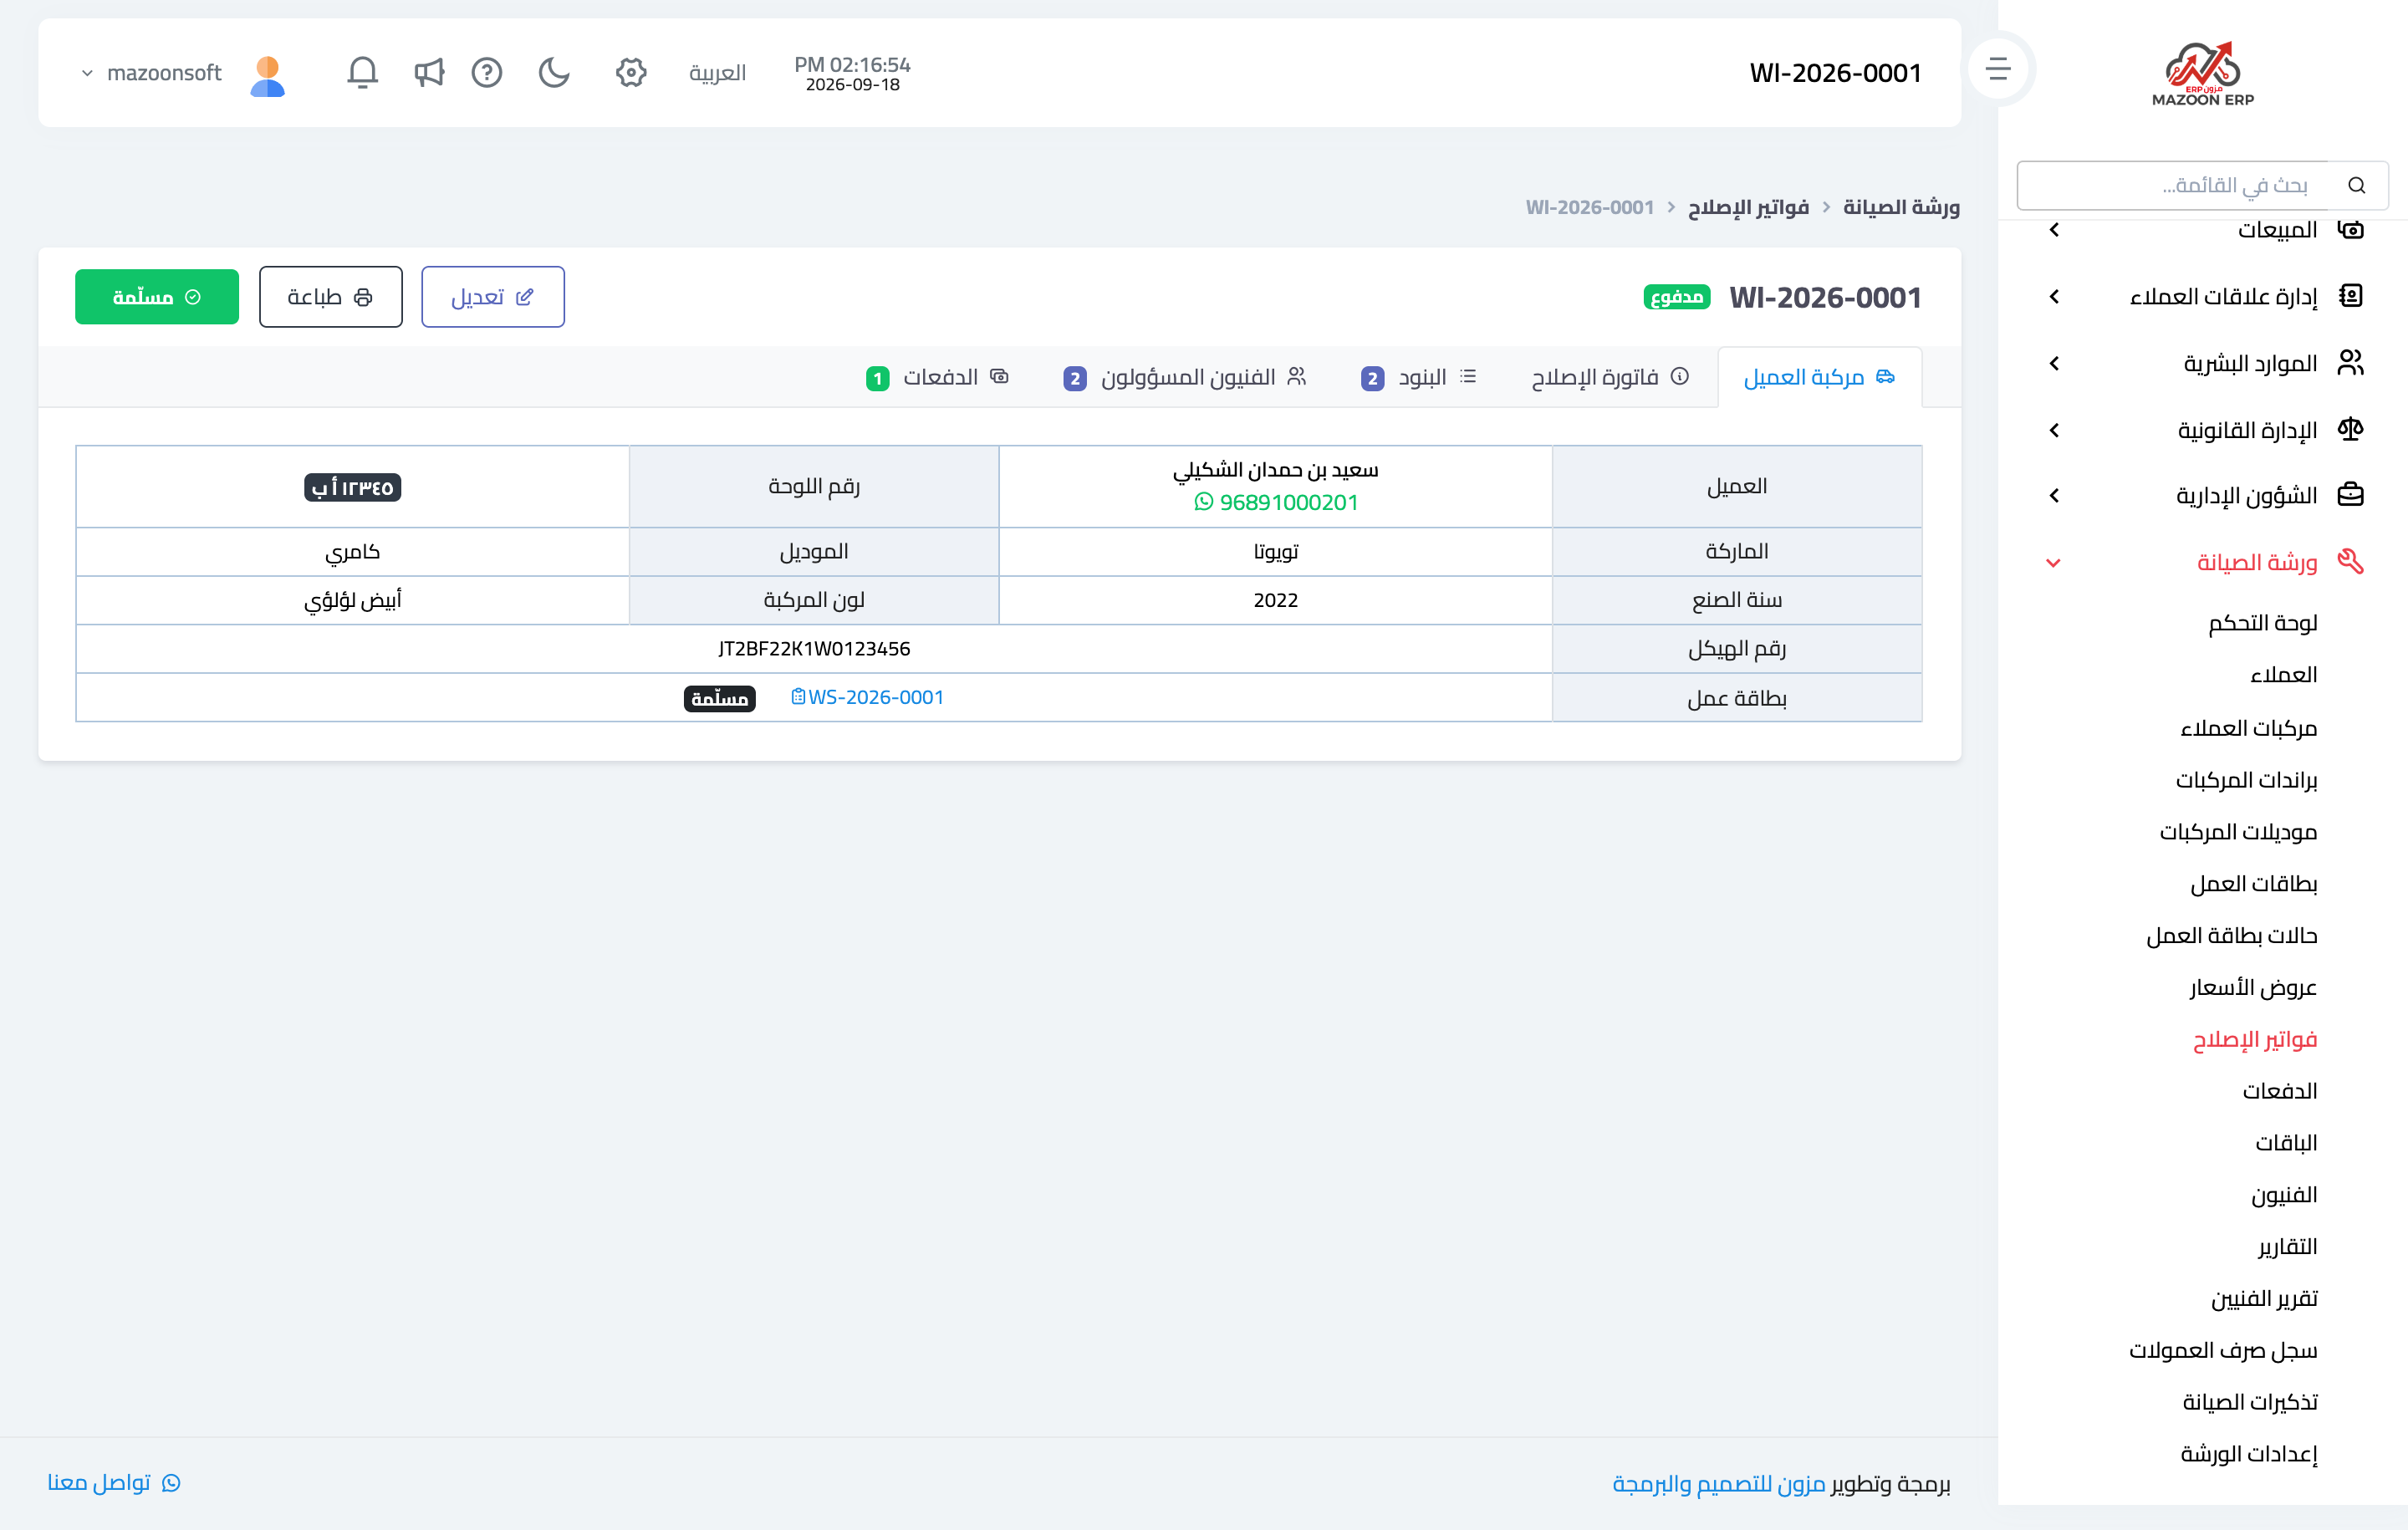Screen dimensions: 2408x1530
Task: Switch to فاتورة الإصلاح tab
Action: point(1610,377)
